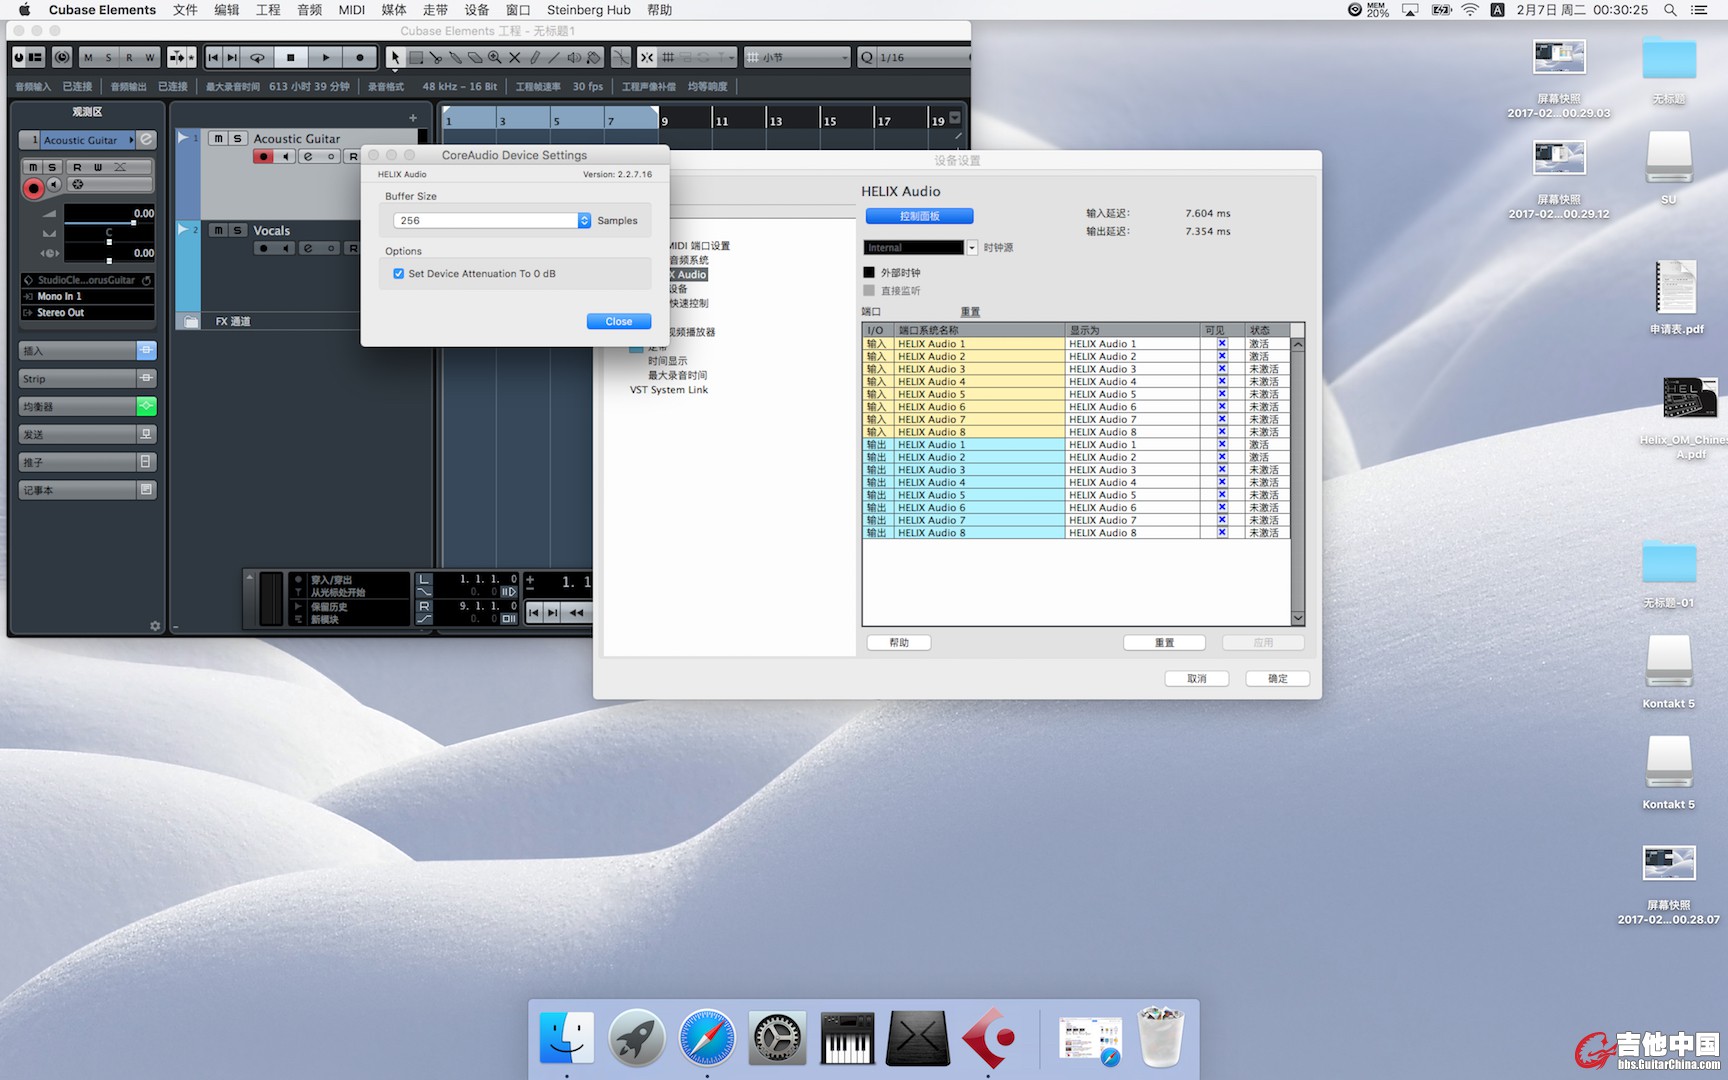Open edit channel settings for Acoustic Guitar track
Screen dimensions: 1728x1080
point(308,157)
